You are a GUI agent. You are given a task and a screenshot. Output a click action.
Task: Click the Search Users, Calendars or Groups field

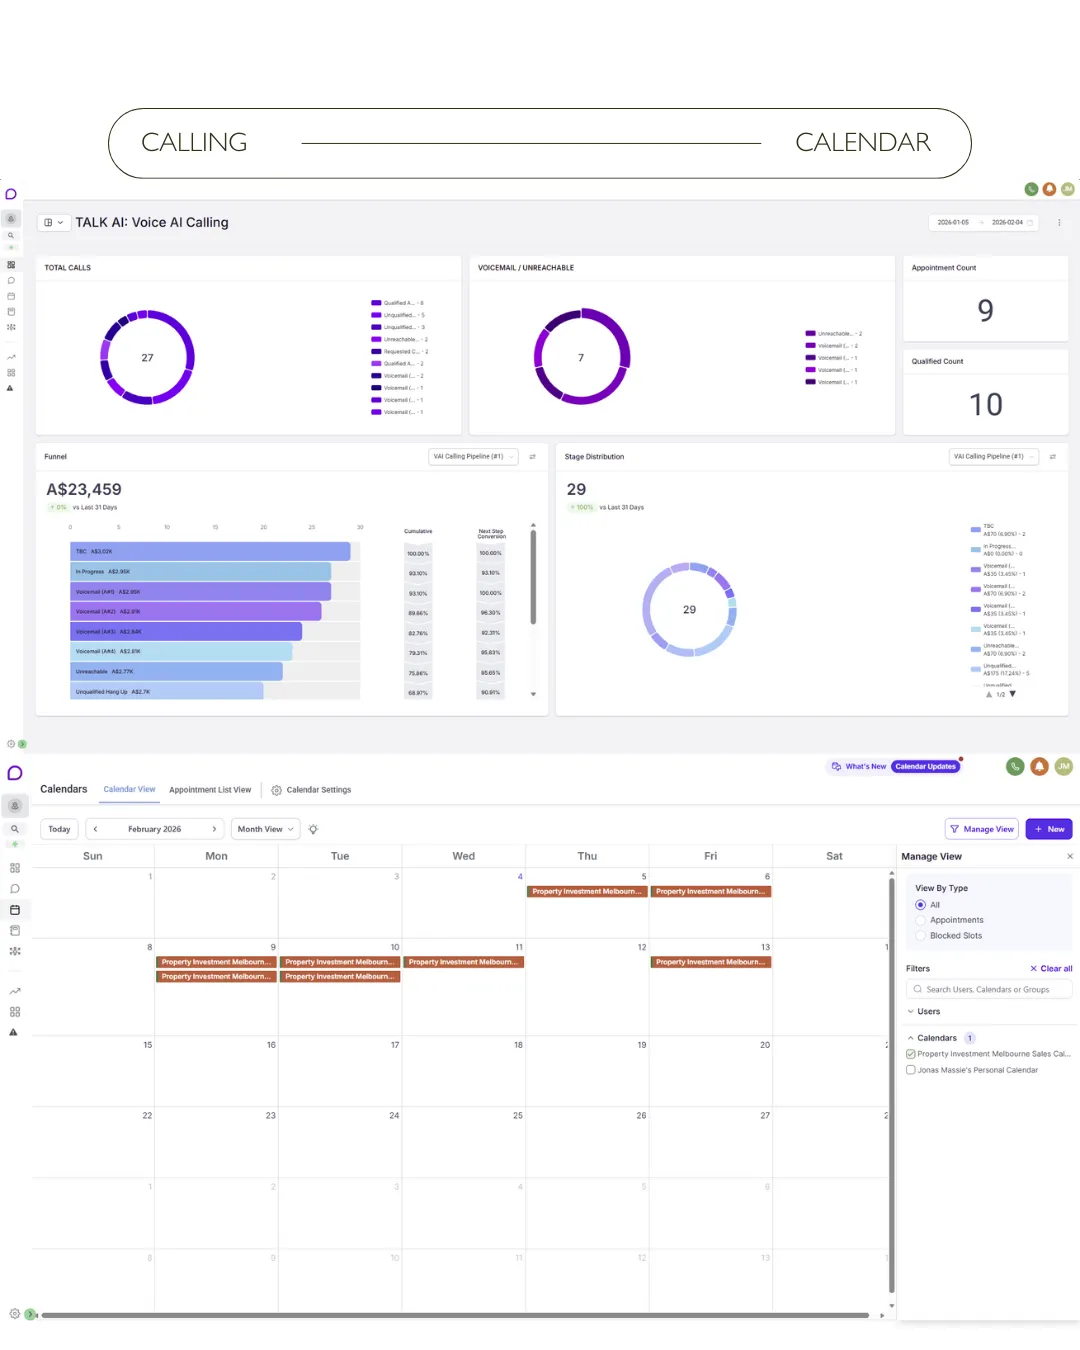(989, 990)
